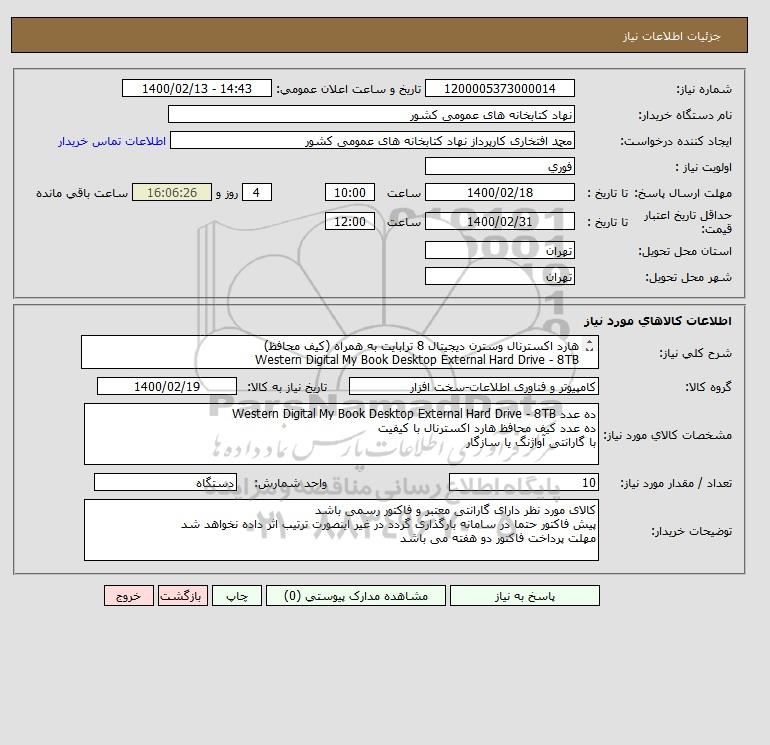
Task: Open اطلاعات تماس خریدار link
Action: pos(112,141)
